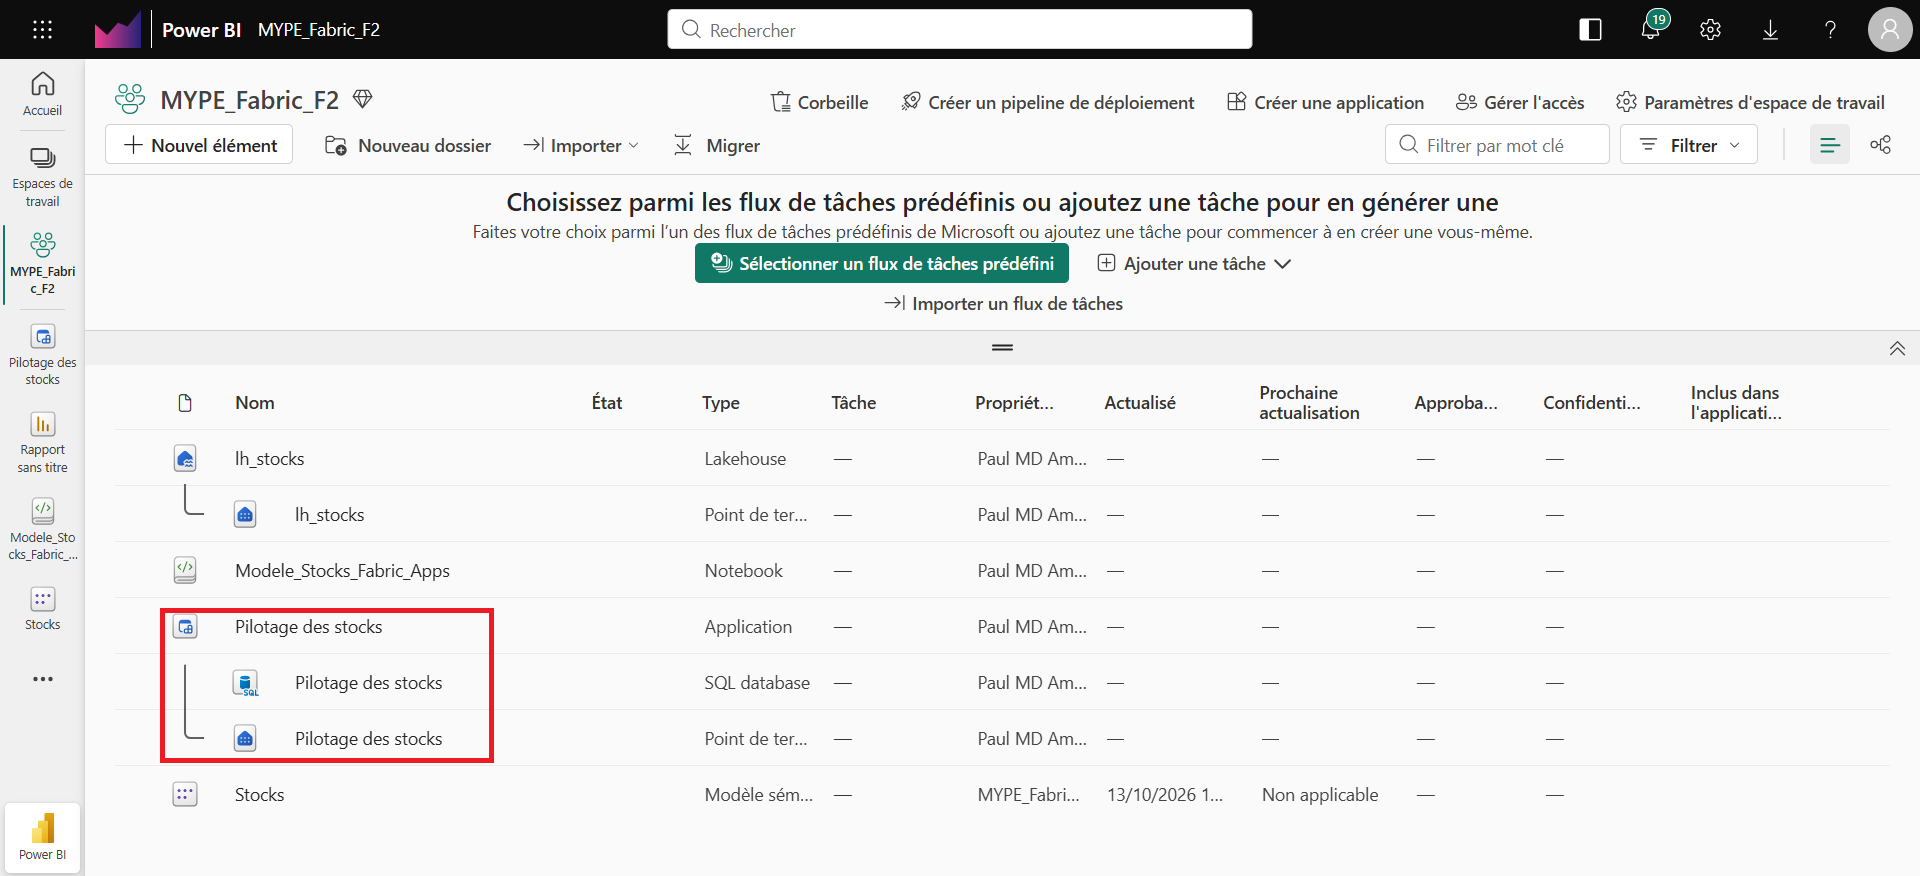Open the Filtrer dropdown

pyautogui.click(x=1689, y=145)
